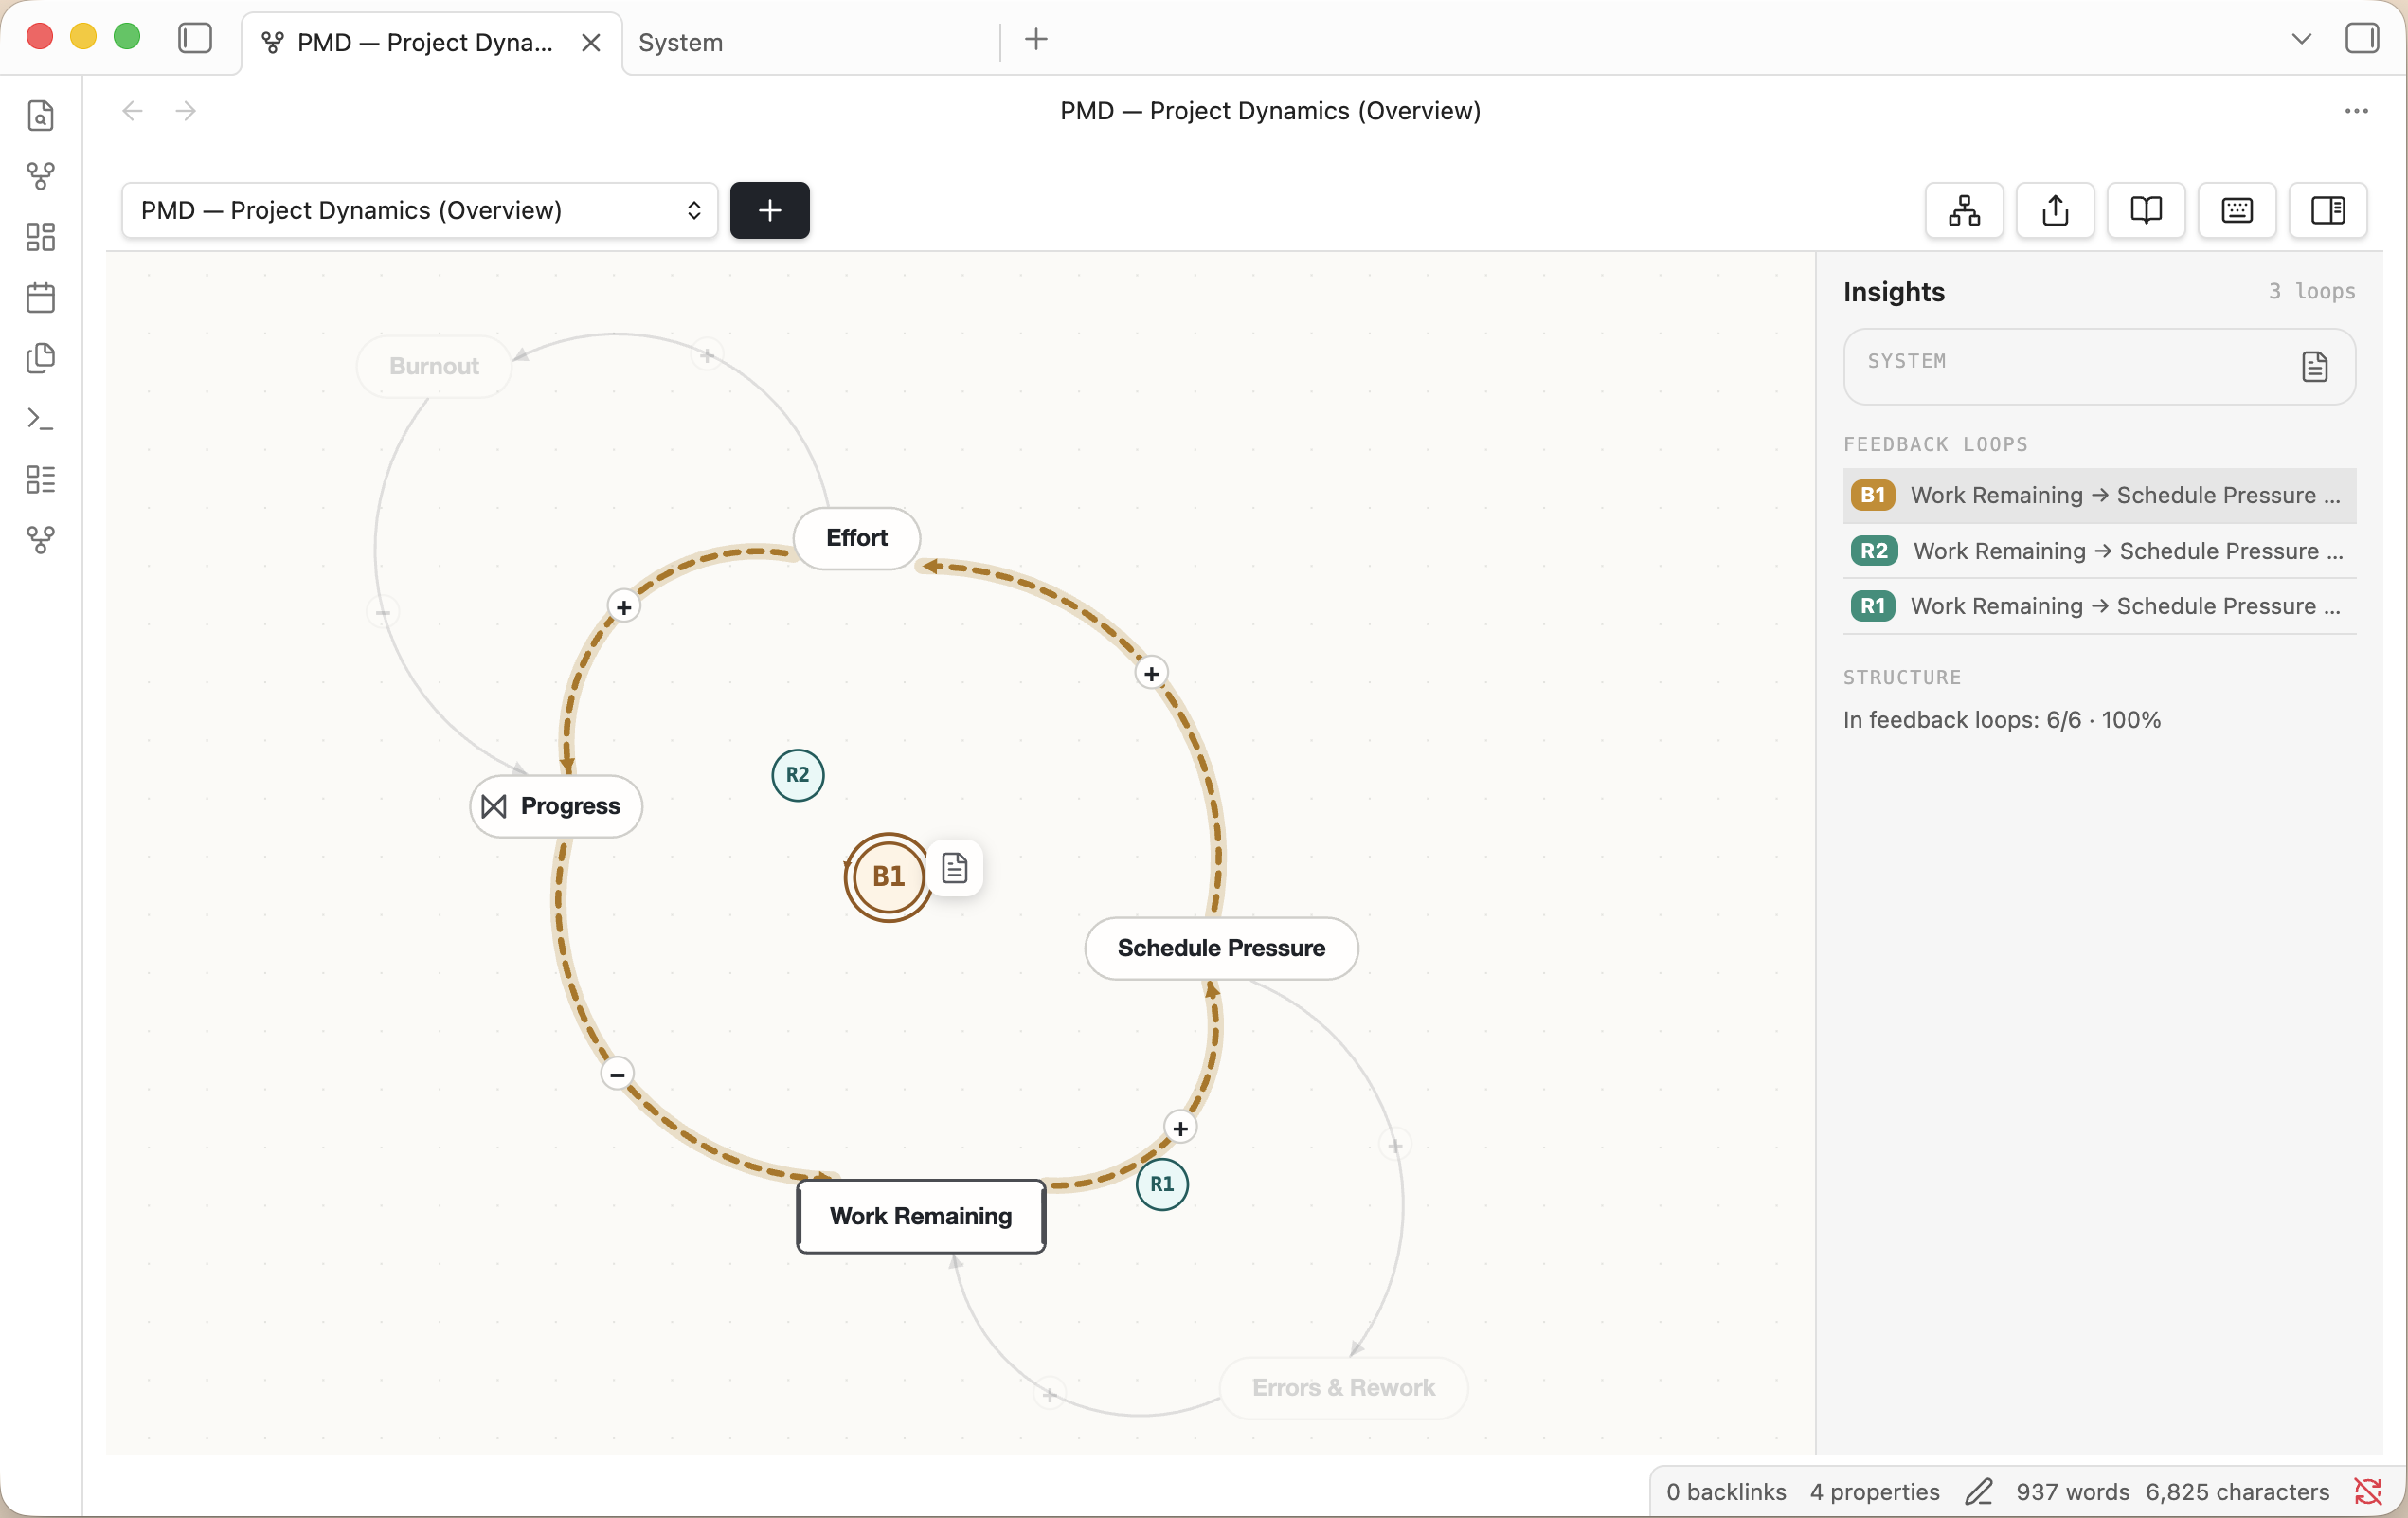The height and width of the screenshot is (1518, 2408).
Task: Toggle plus polarity between Progress and Effort
Action: click(624, 607)
